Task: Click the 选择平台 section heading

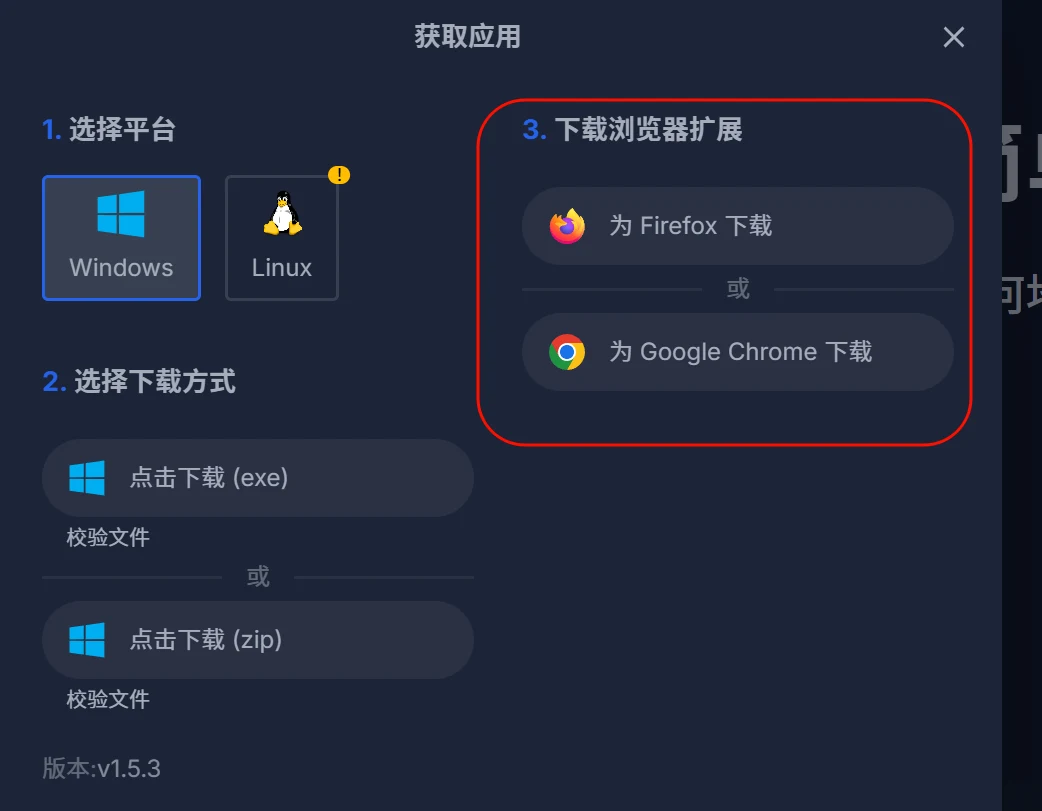Action: (122, 130)
